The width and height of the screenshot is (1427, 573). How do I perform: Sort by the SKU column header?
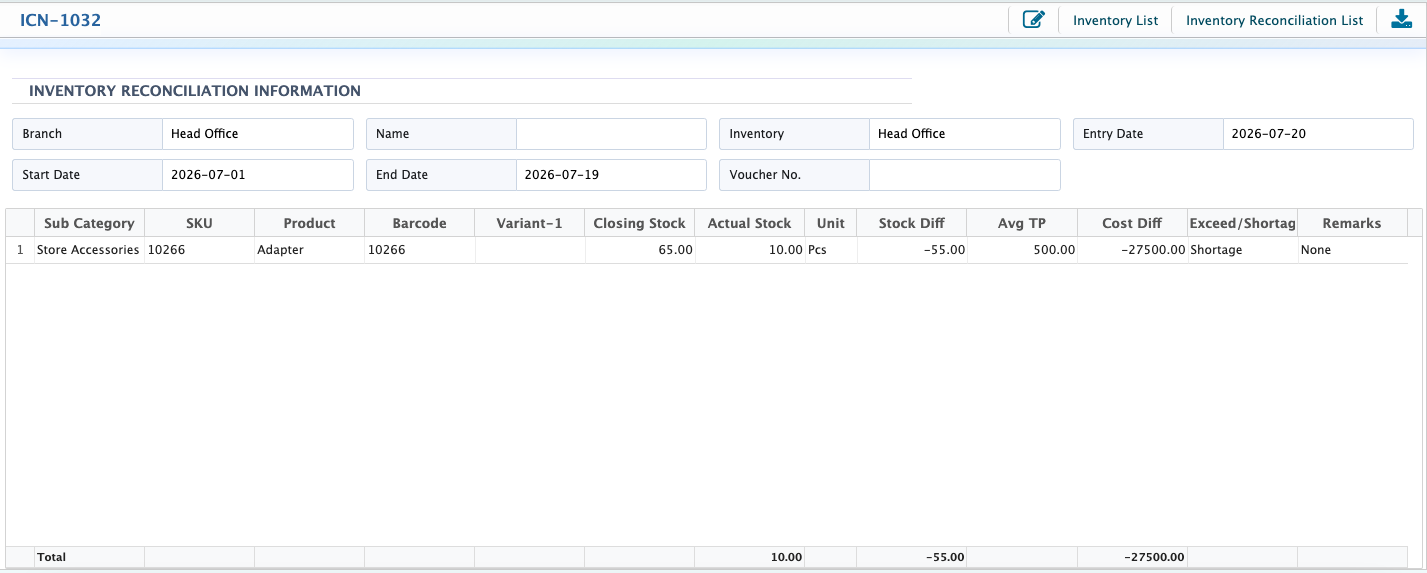(x=199, y=223)
